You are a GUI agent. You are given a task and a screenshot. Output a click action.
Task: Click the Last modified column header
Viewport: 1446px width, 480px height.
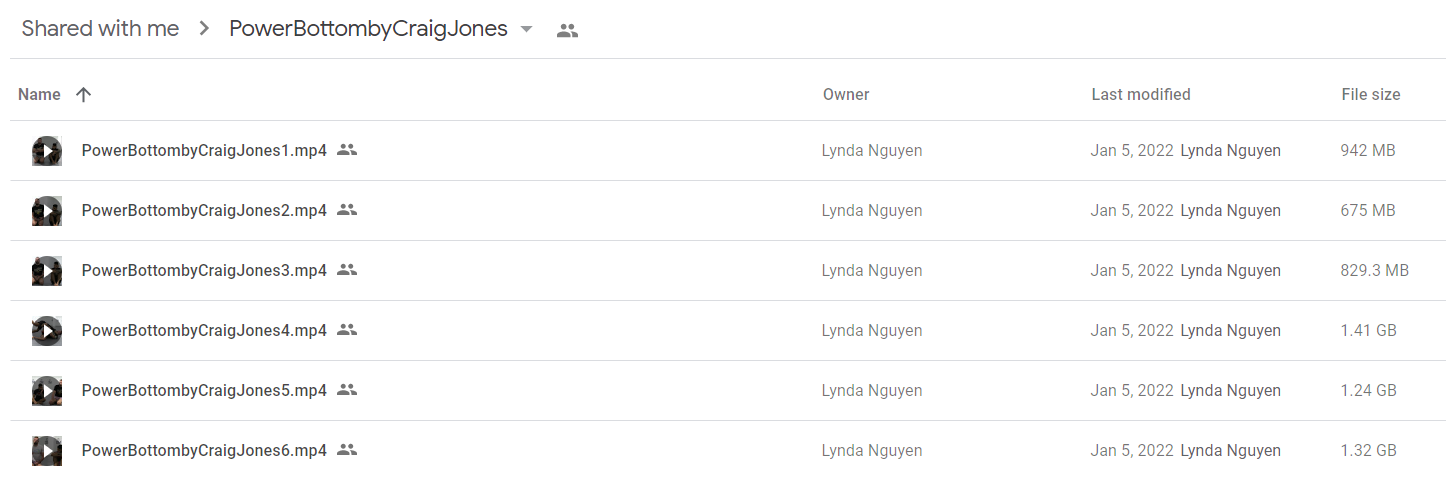(x=1141, y=94)
